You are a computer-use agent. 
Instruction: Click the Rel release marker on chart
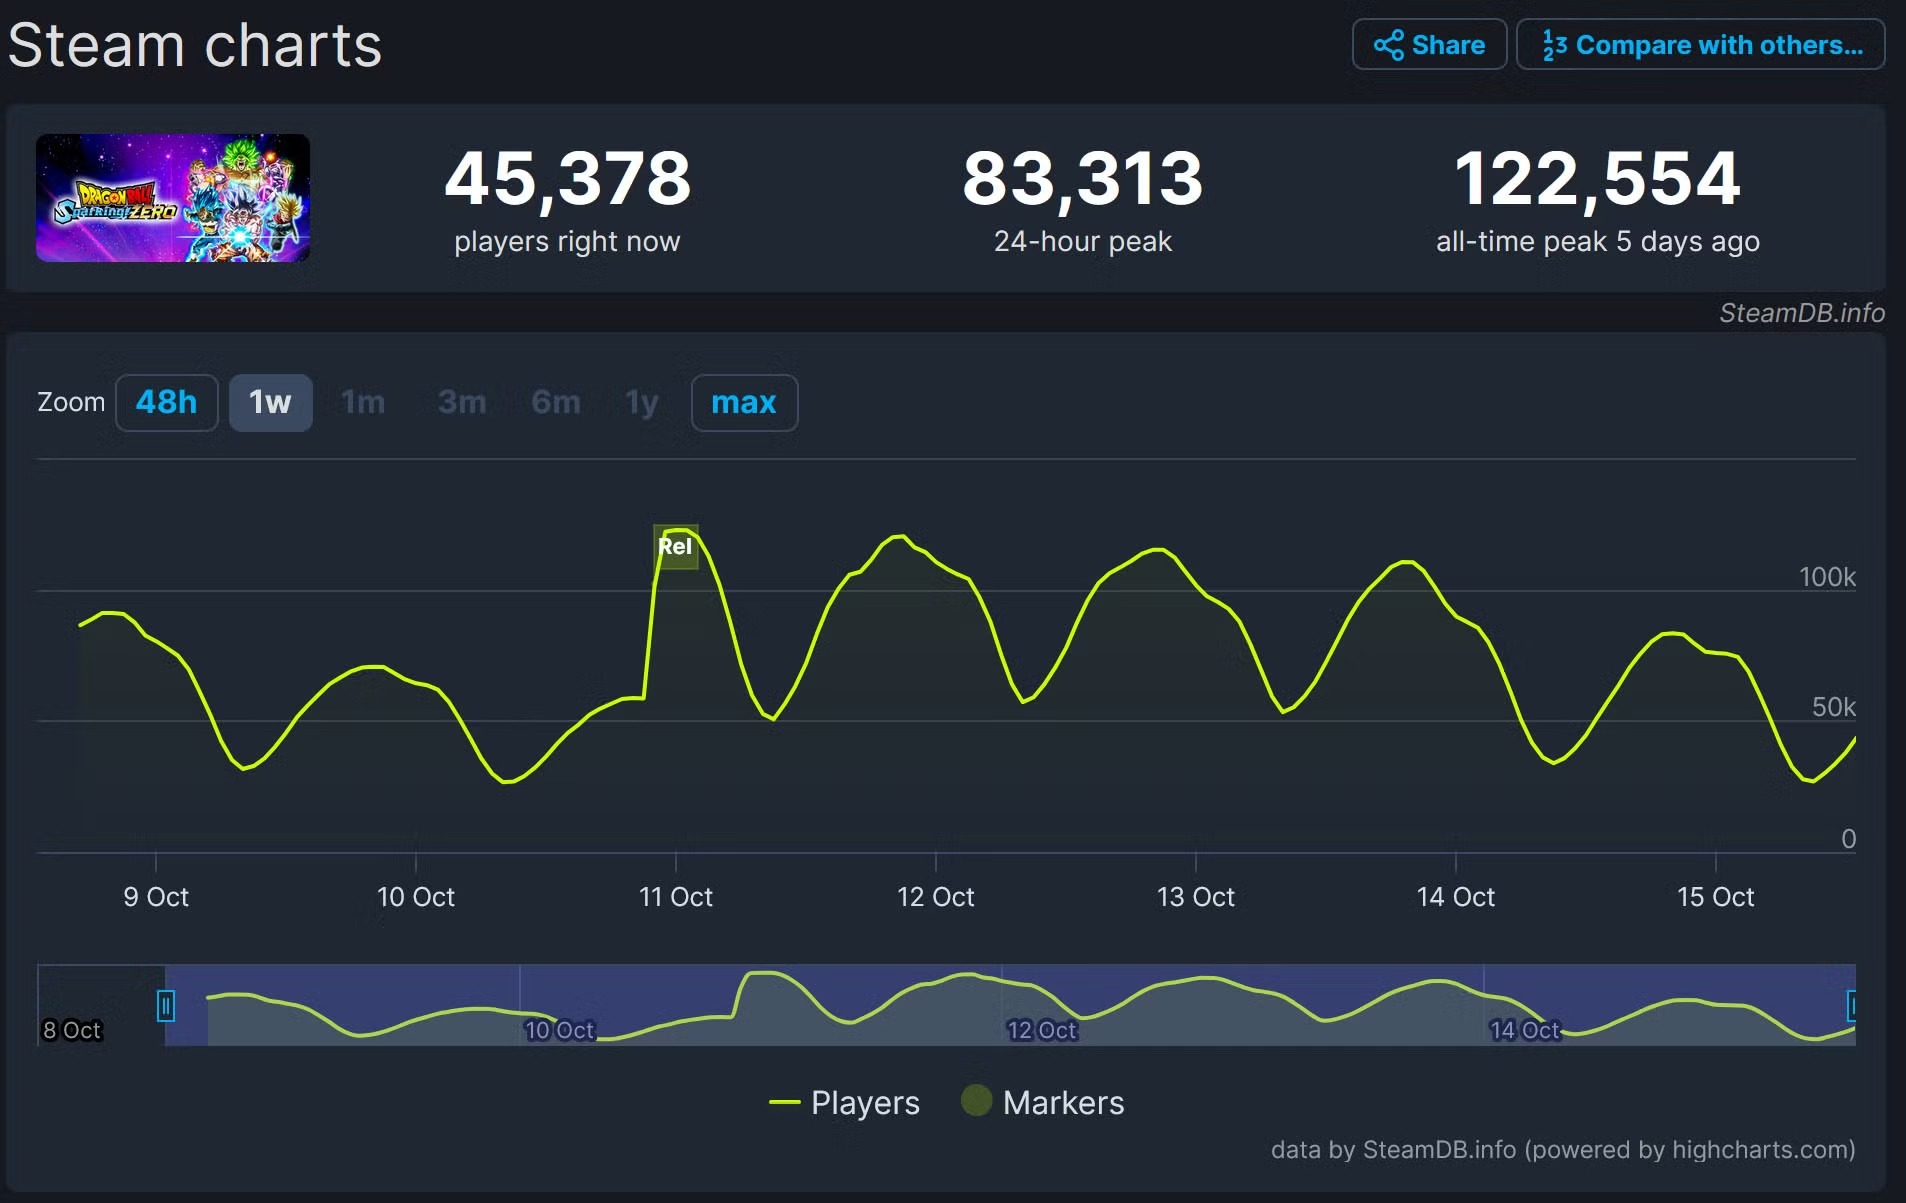pyautogui.click(x=675, y=546)
